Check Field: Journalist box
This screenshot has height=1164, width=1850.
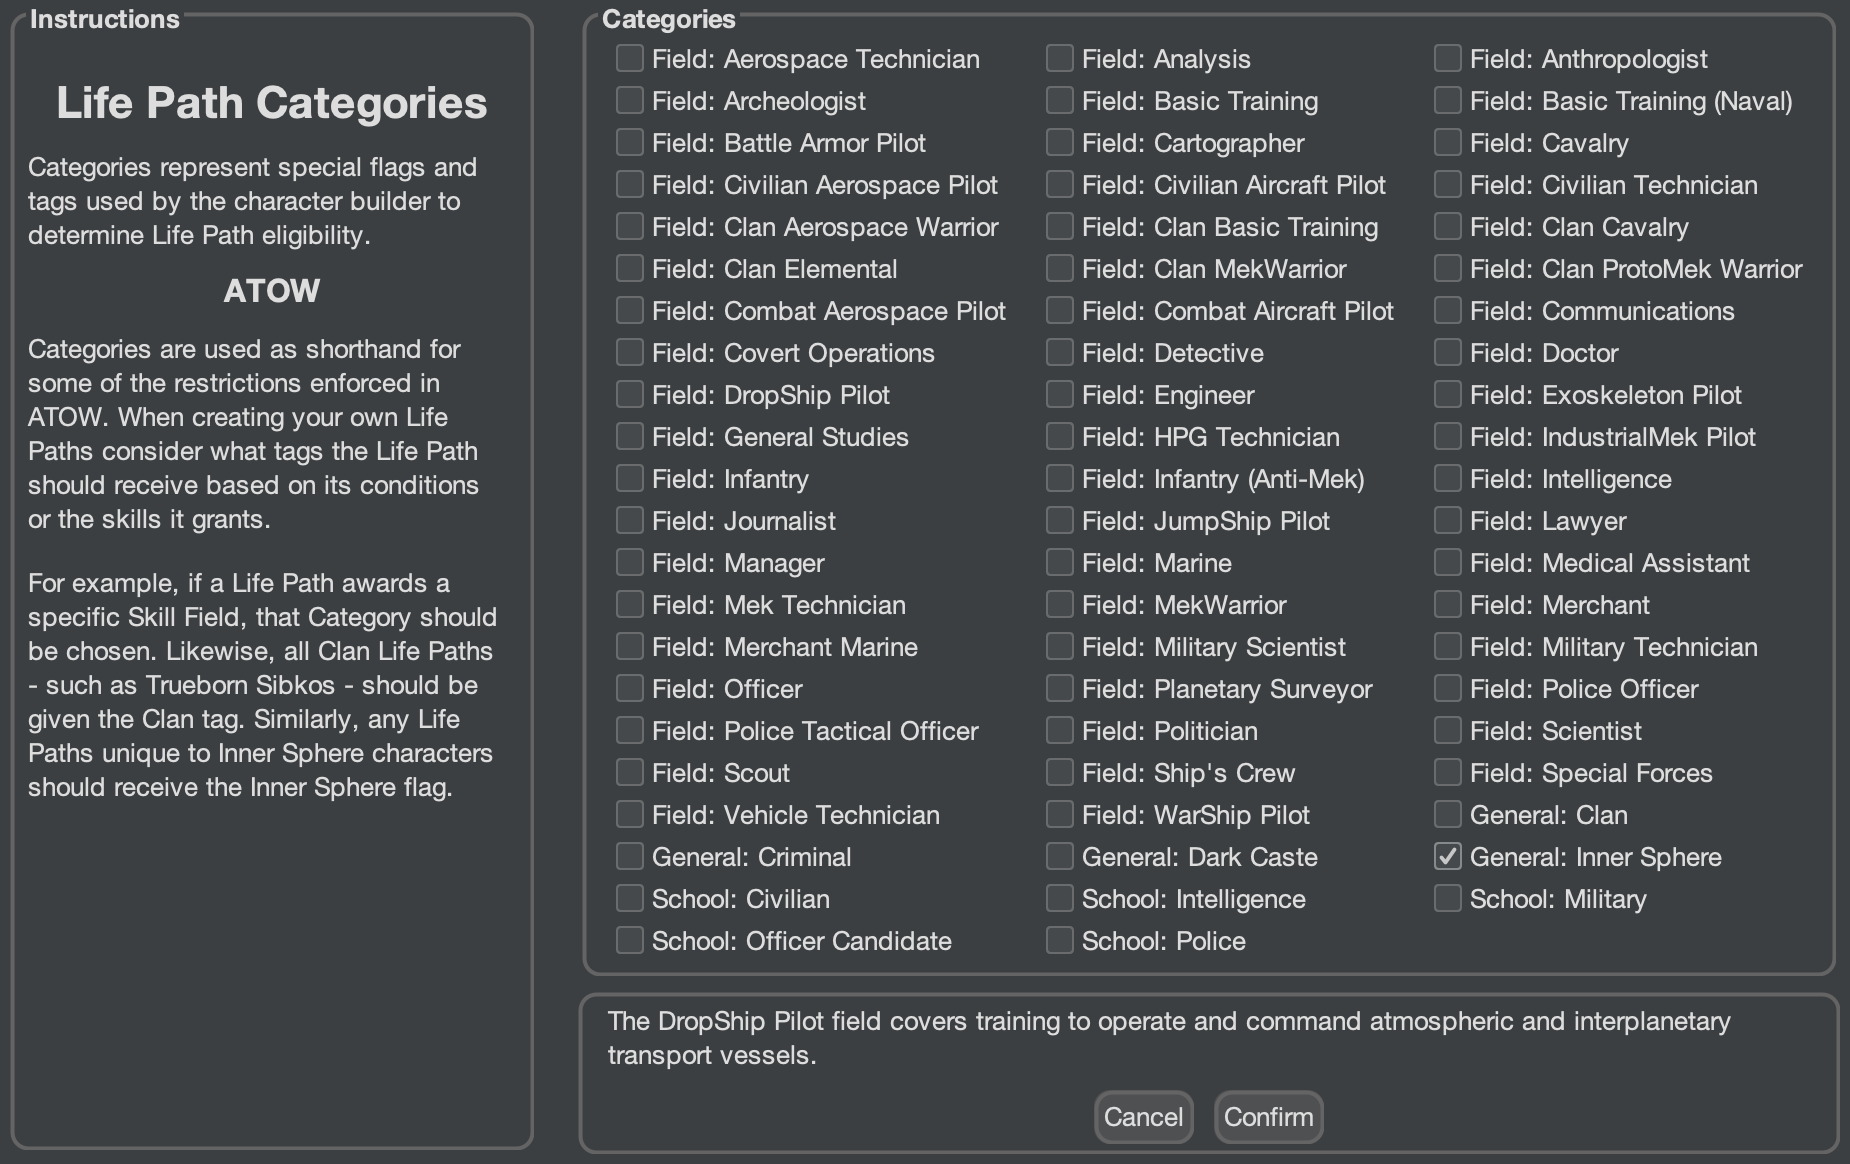click(630, 521)
